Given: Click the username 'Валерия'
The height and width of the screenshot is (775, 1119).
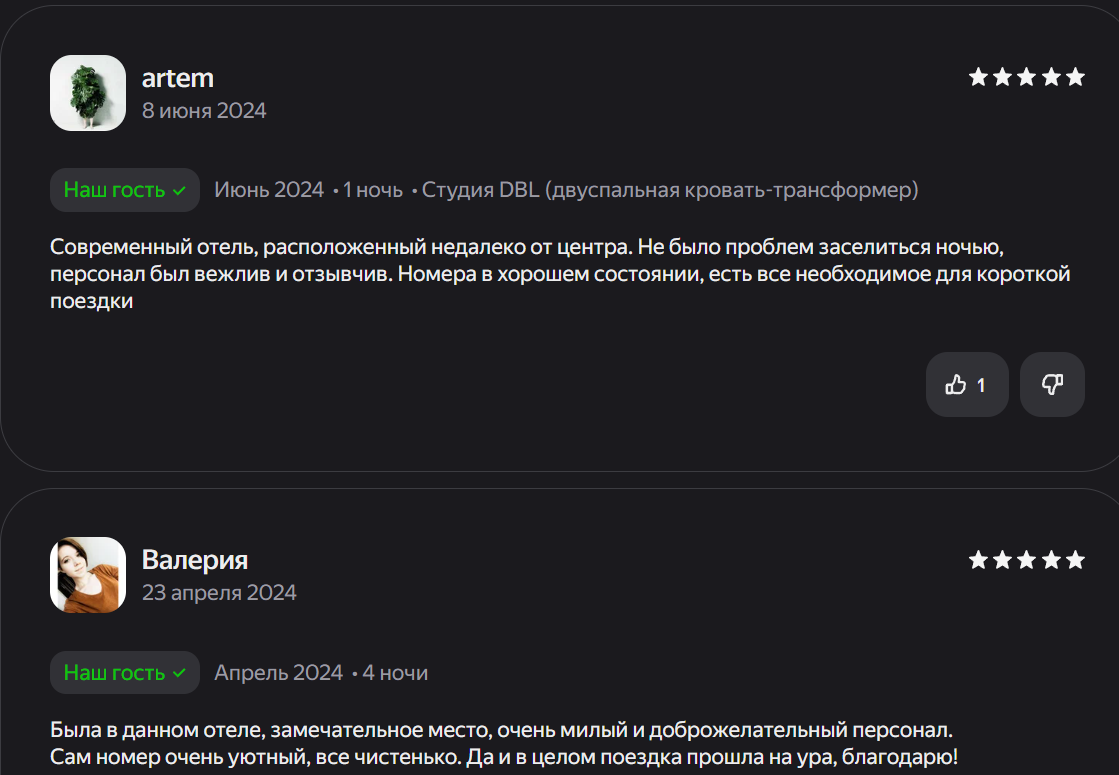Looking at the screenshot, I should click(195, 560).
